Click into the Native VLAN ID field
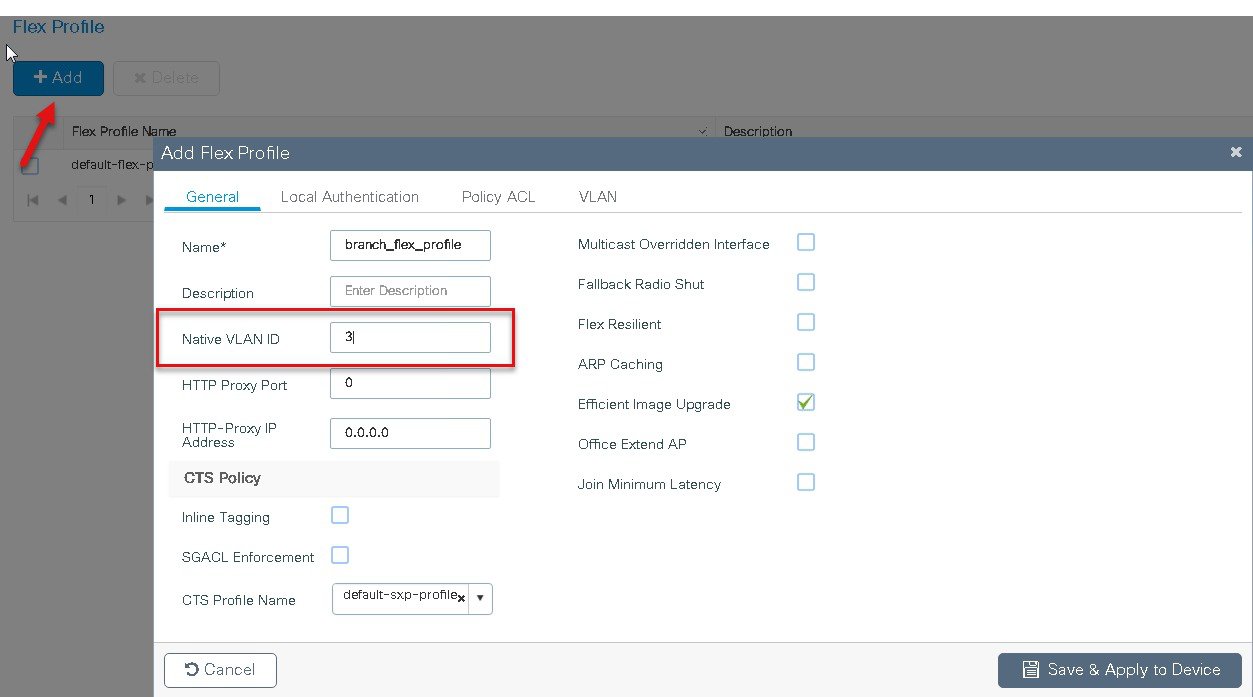Image resolution: width=1253 pixels, height=697 pixels. tap(410, 338)
